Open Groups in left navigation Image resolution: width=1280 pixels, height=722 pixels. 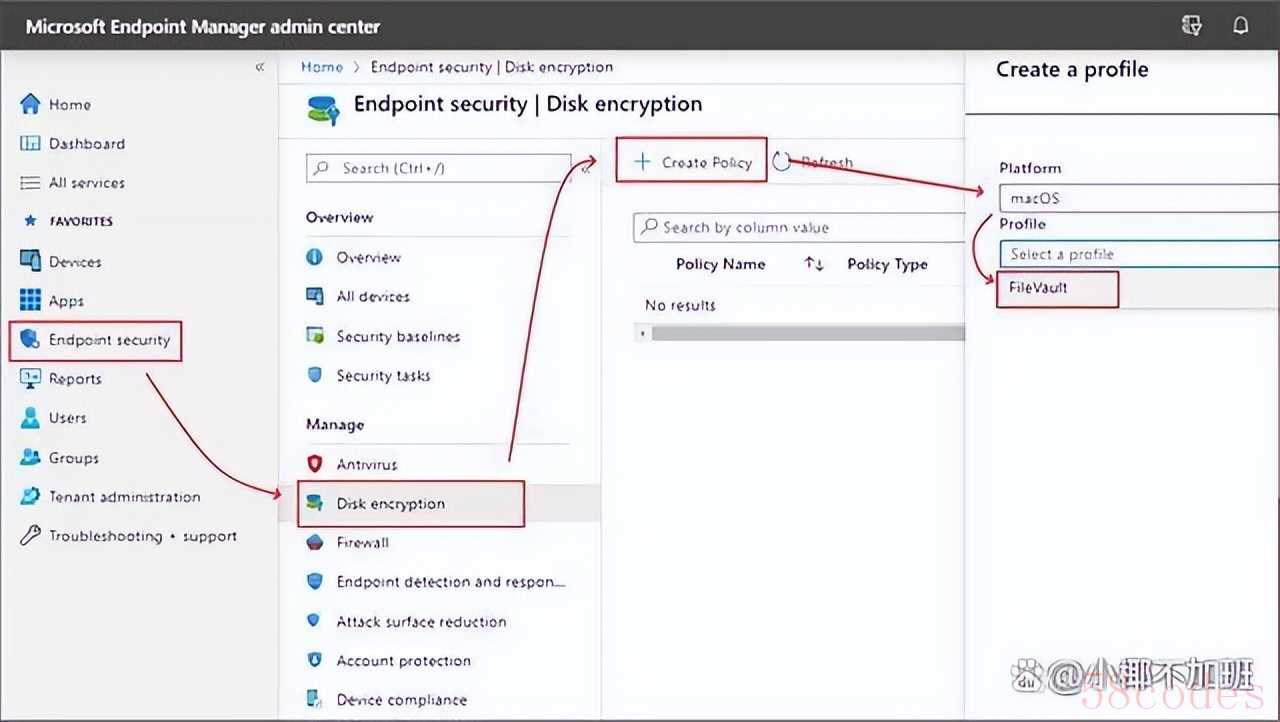coord(73,458)
